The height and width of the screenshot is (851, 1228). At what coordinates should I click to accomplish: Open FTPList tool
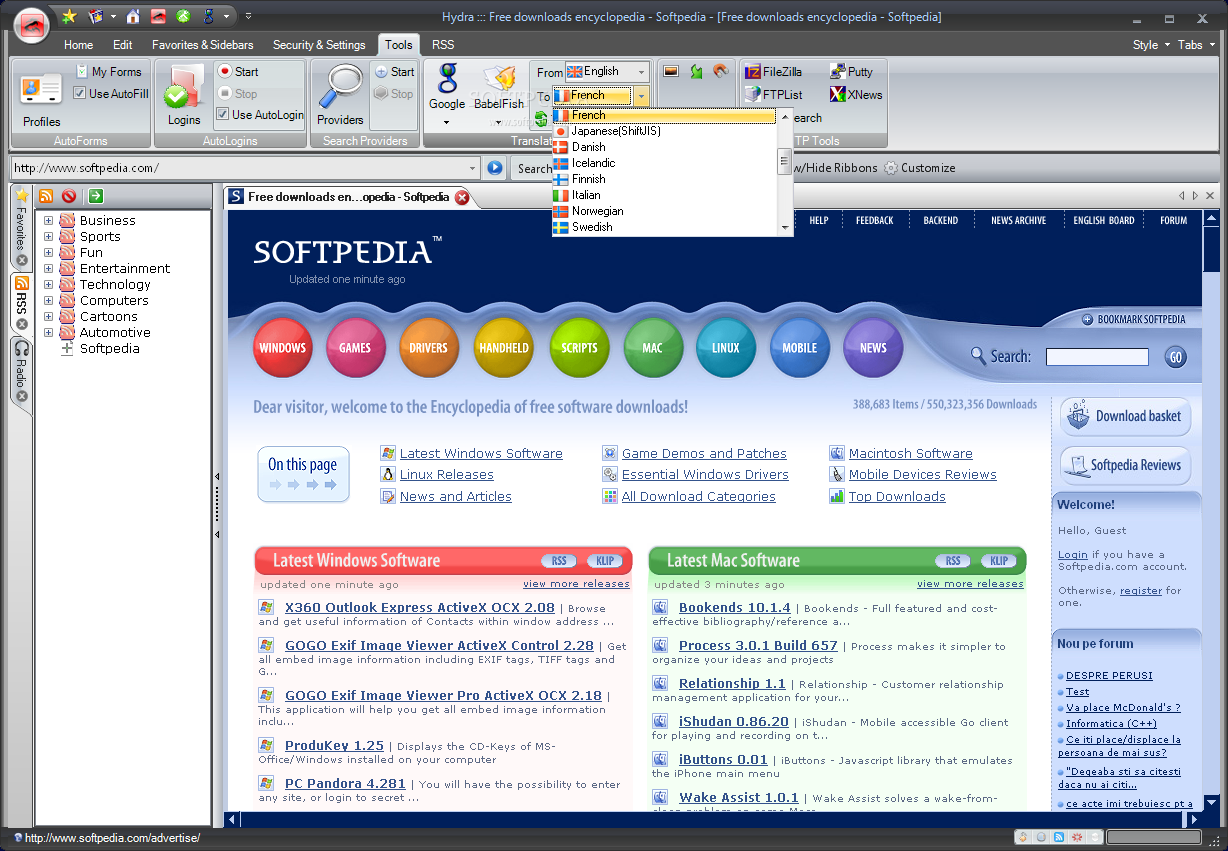tap(773, 95)
